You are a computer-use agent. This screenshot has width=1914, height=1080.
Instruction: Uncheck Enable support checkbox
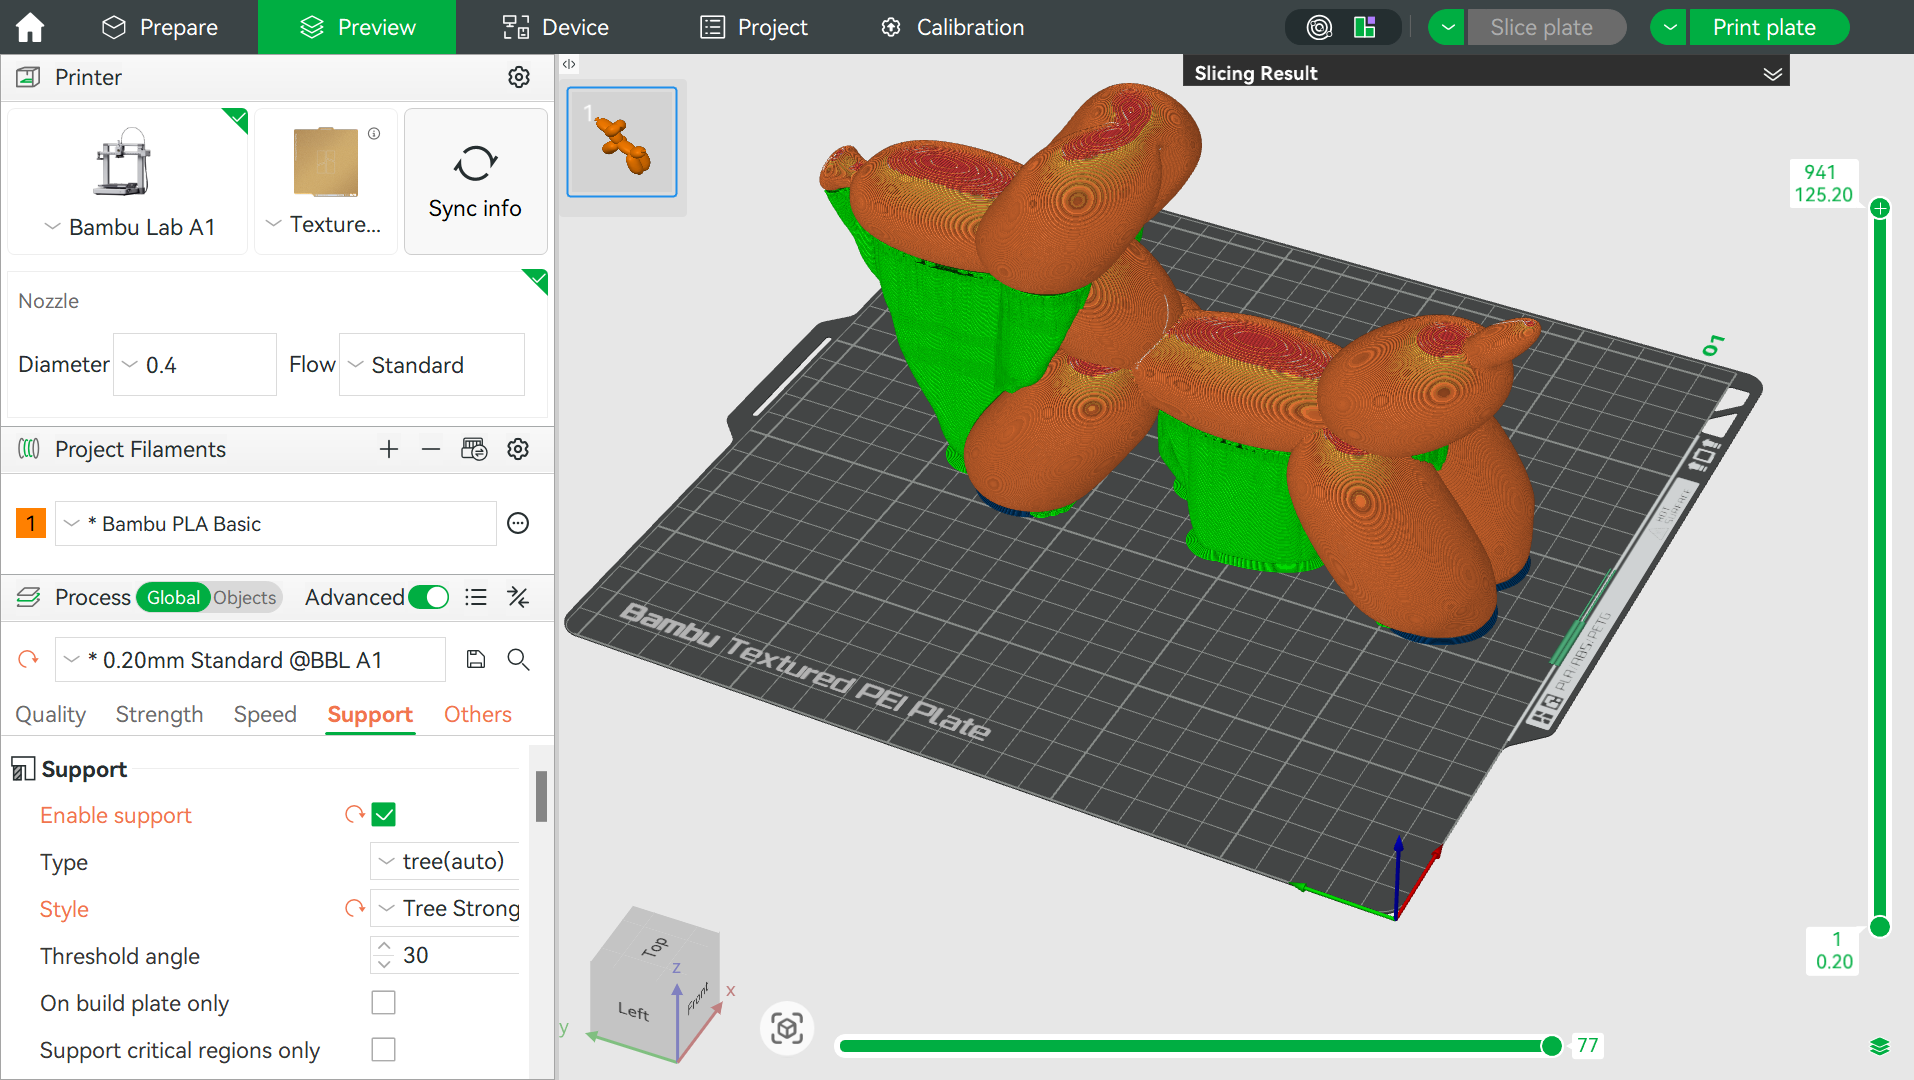pyautogui.click(x=383, y=814)
